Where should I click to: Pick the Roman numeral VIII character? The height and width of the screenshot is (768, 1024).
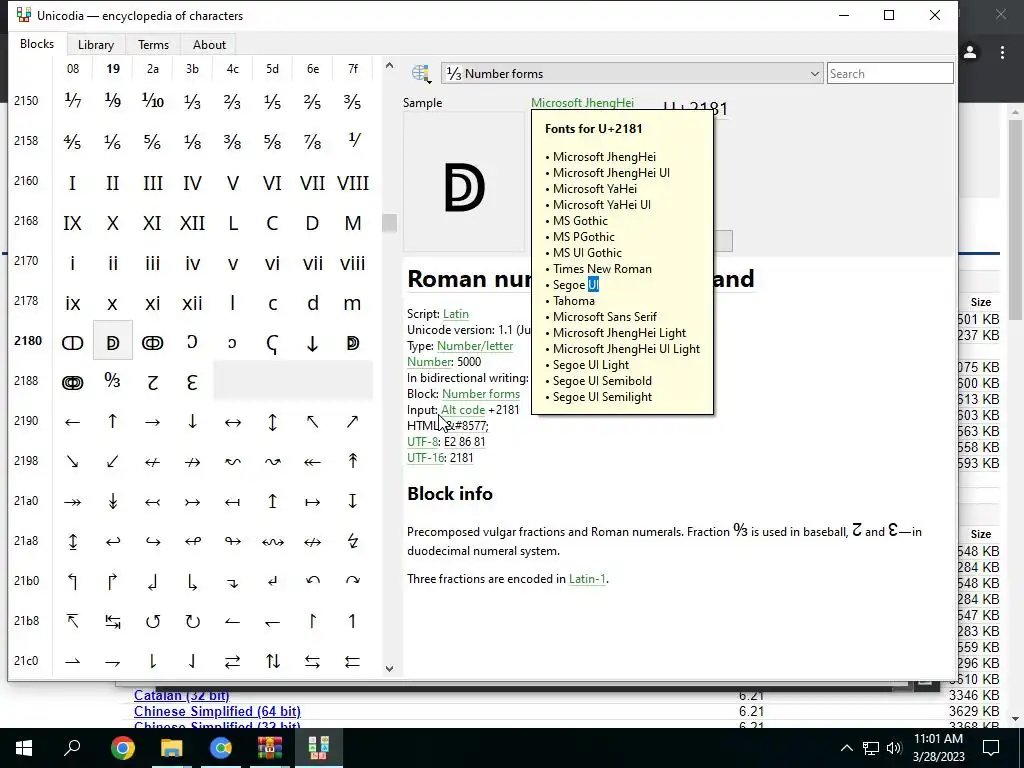click(x=353, y=182)
